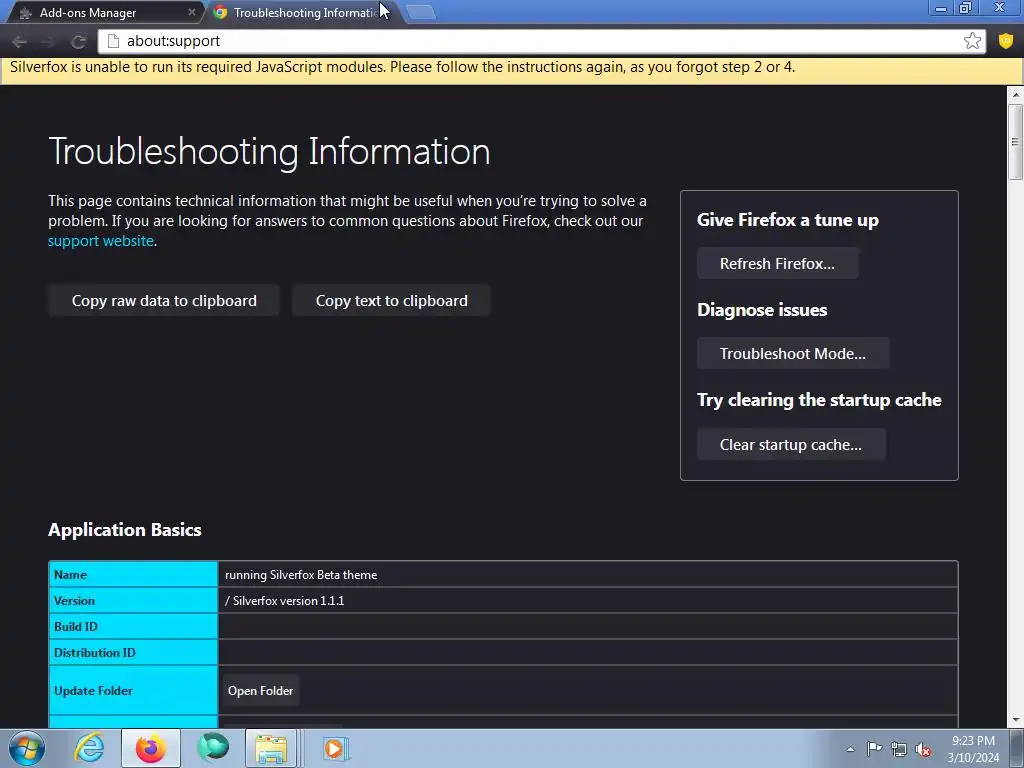Bookmark this page with the star icon

click(972, 41)
